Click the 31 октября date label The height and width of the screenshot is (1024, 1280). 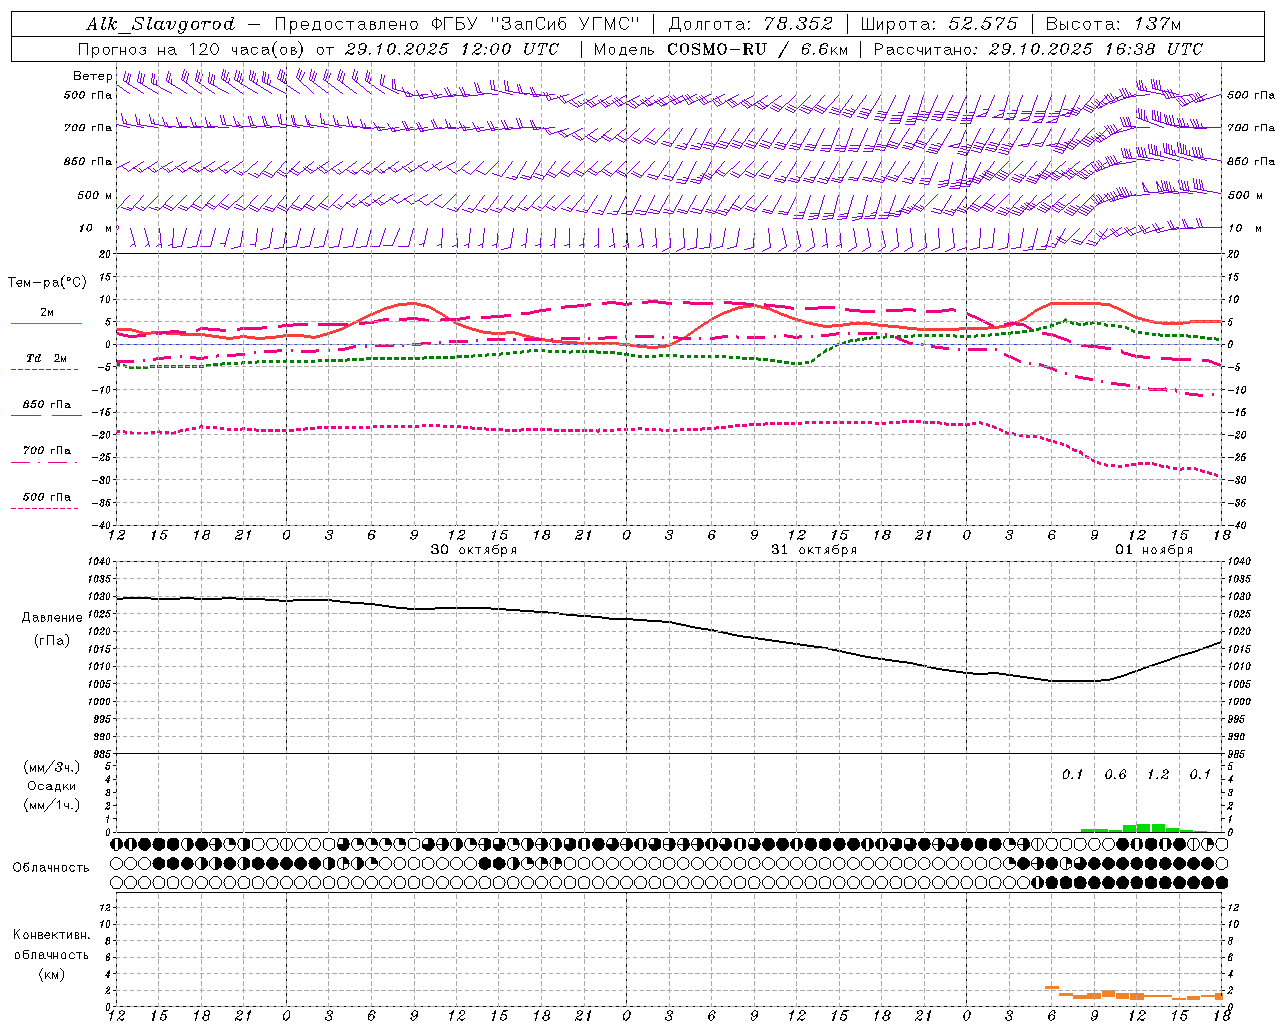[814, 550]
